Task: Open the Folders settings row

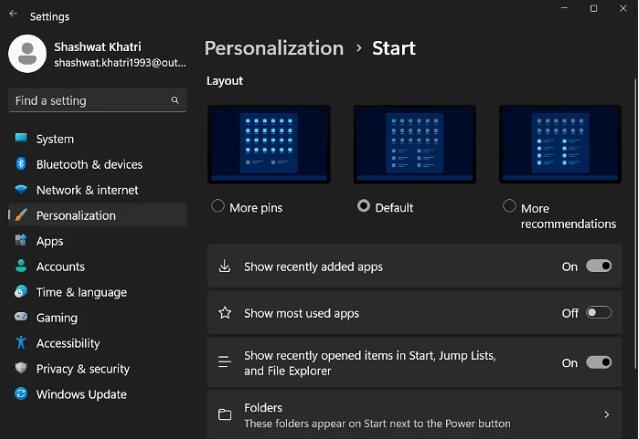Action: pos(414,415)
